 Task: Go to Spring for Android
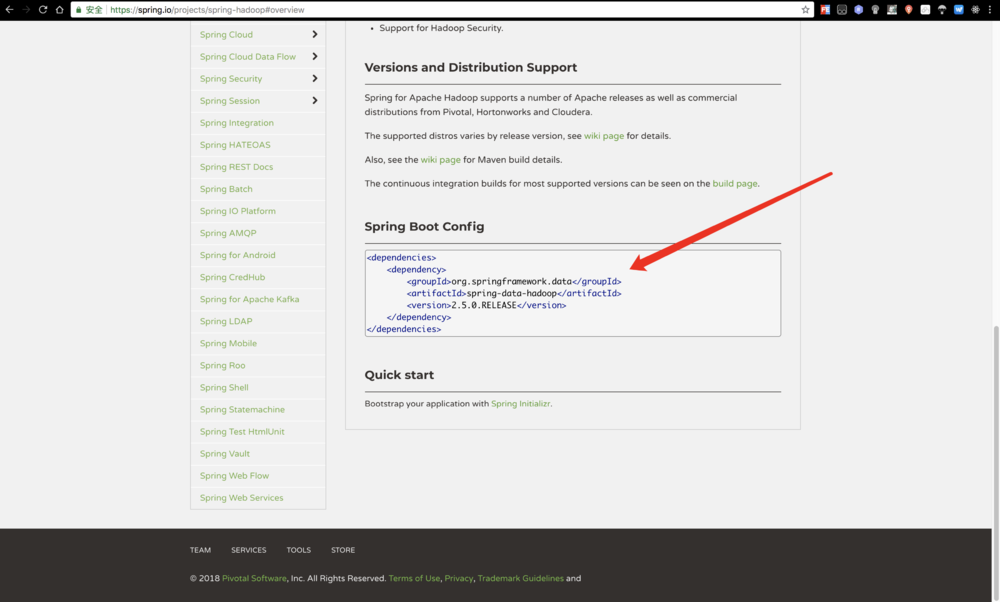tap(237, 255)
